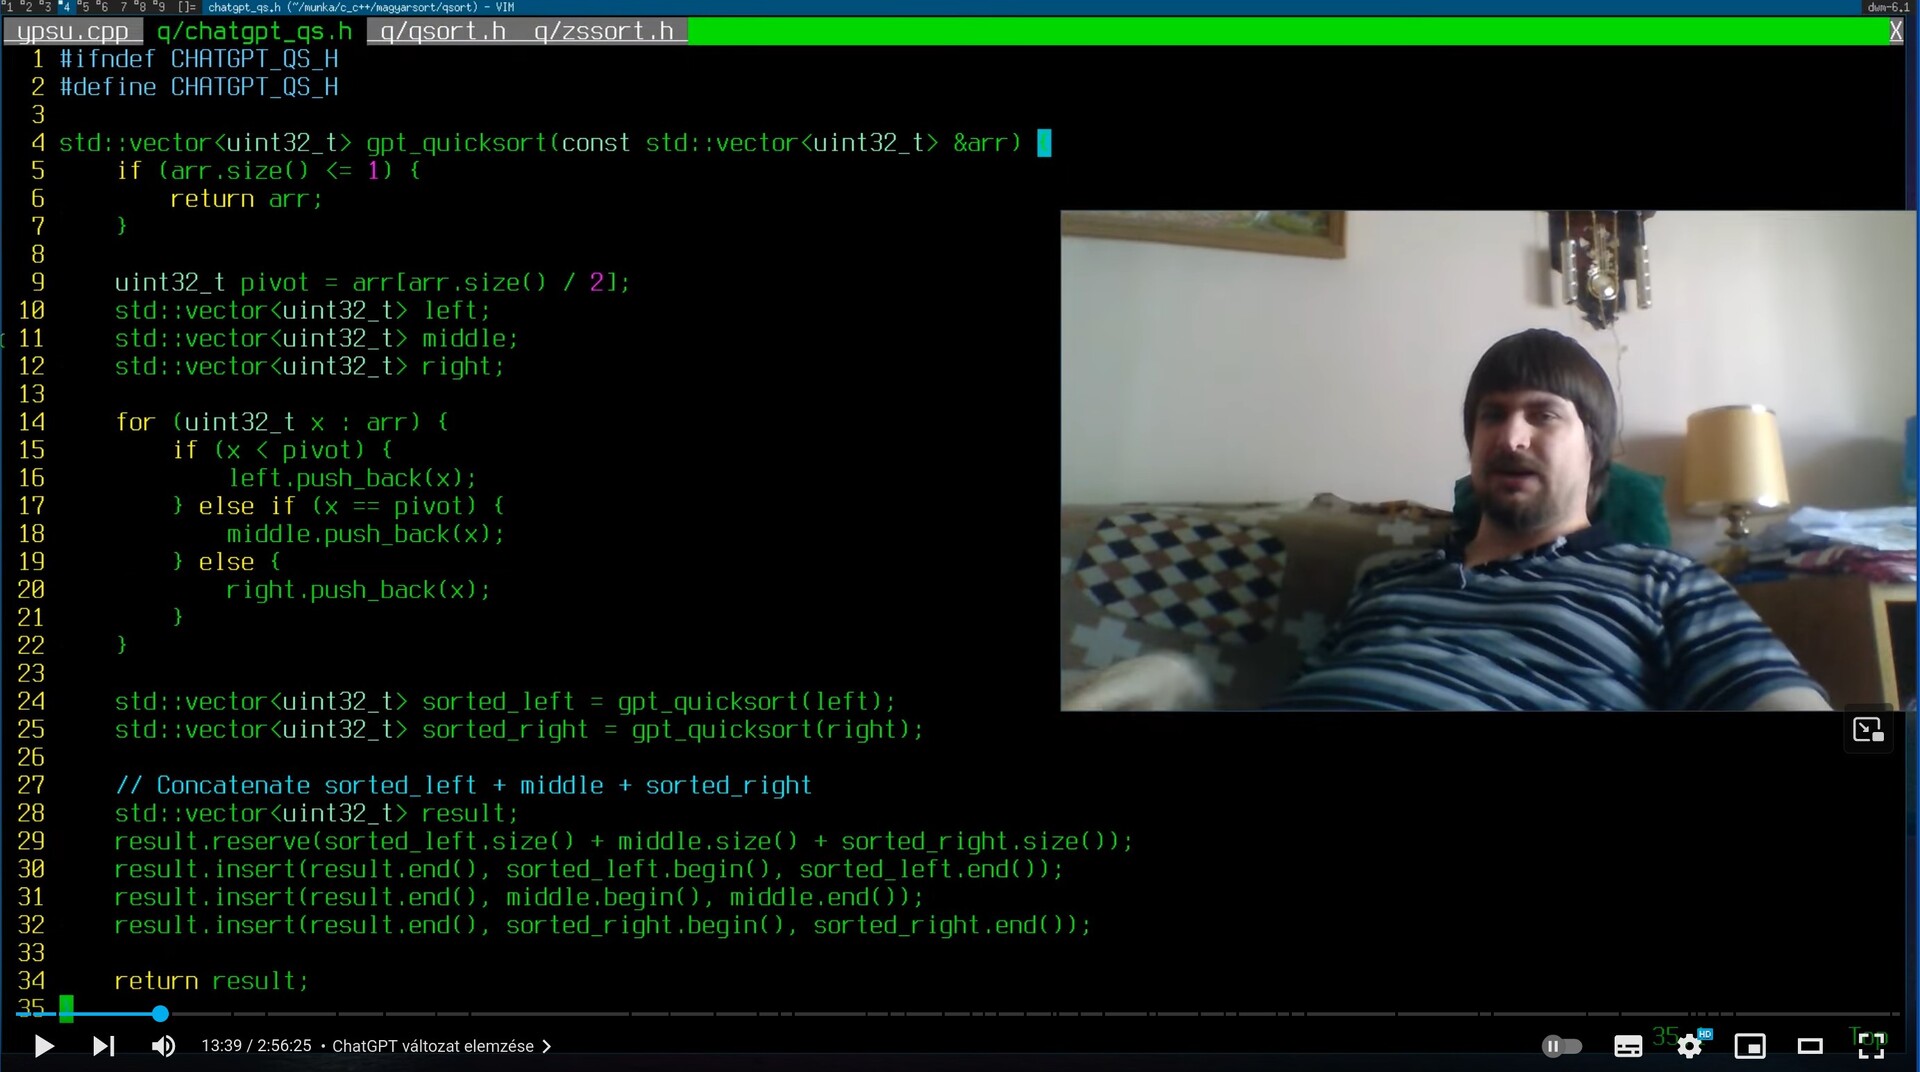This screenshot has width=1920, height=1072.
Task: Click the picture-in-picture overlay icon below the webcam
Action: click(x=1868, y=730)
